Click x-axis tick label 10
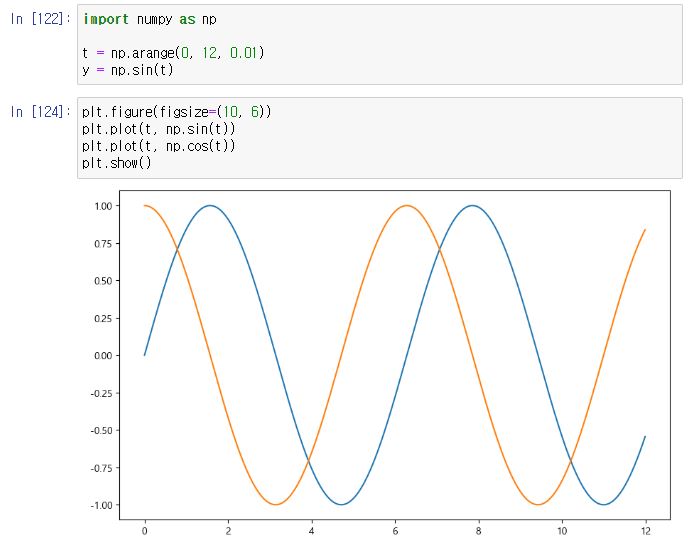The height and width of the screenshot is (548, 694). click(562, 531)
